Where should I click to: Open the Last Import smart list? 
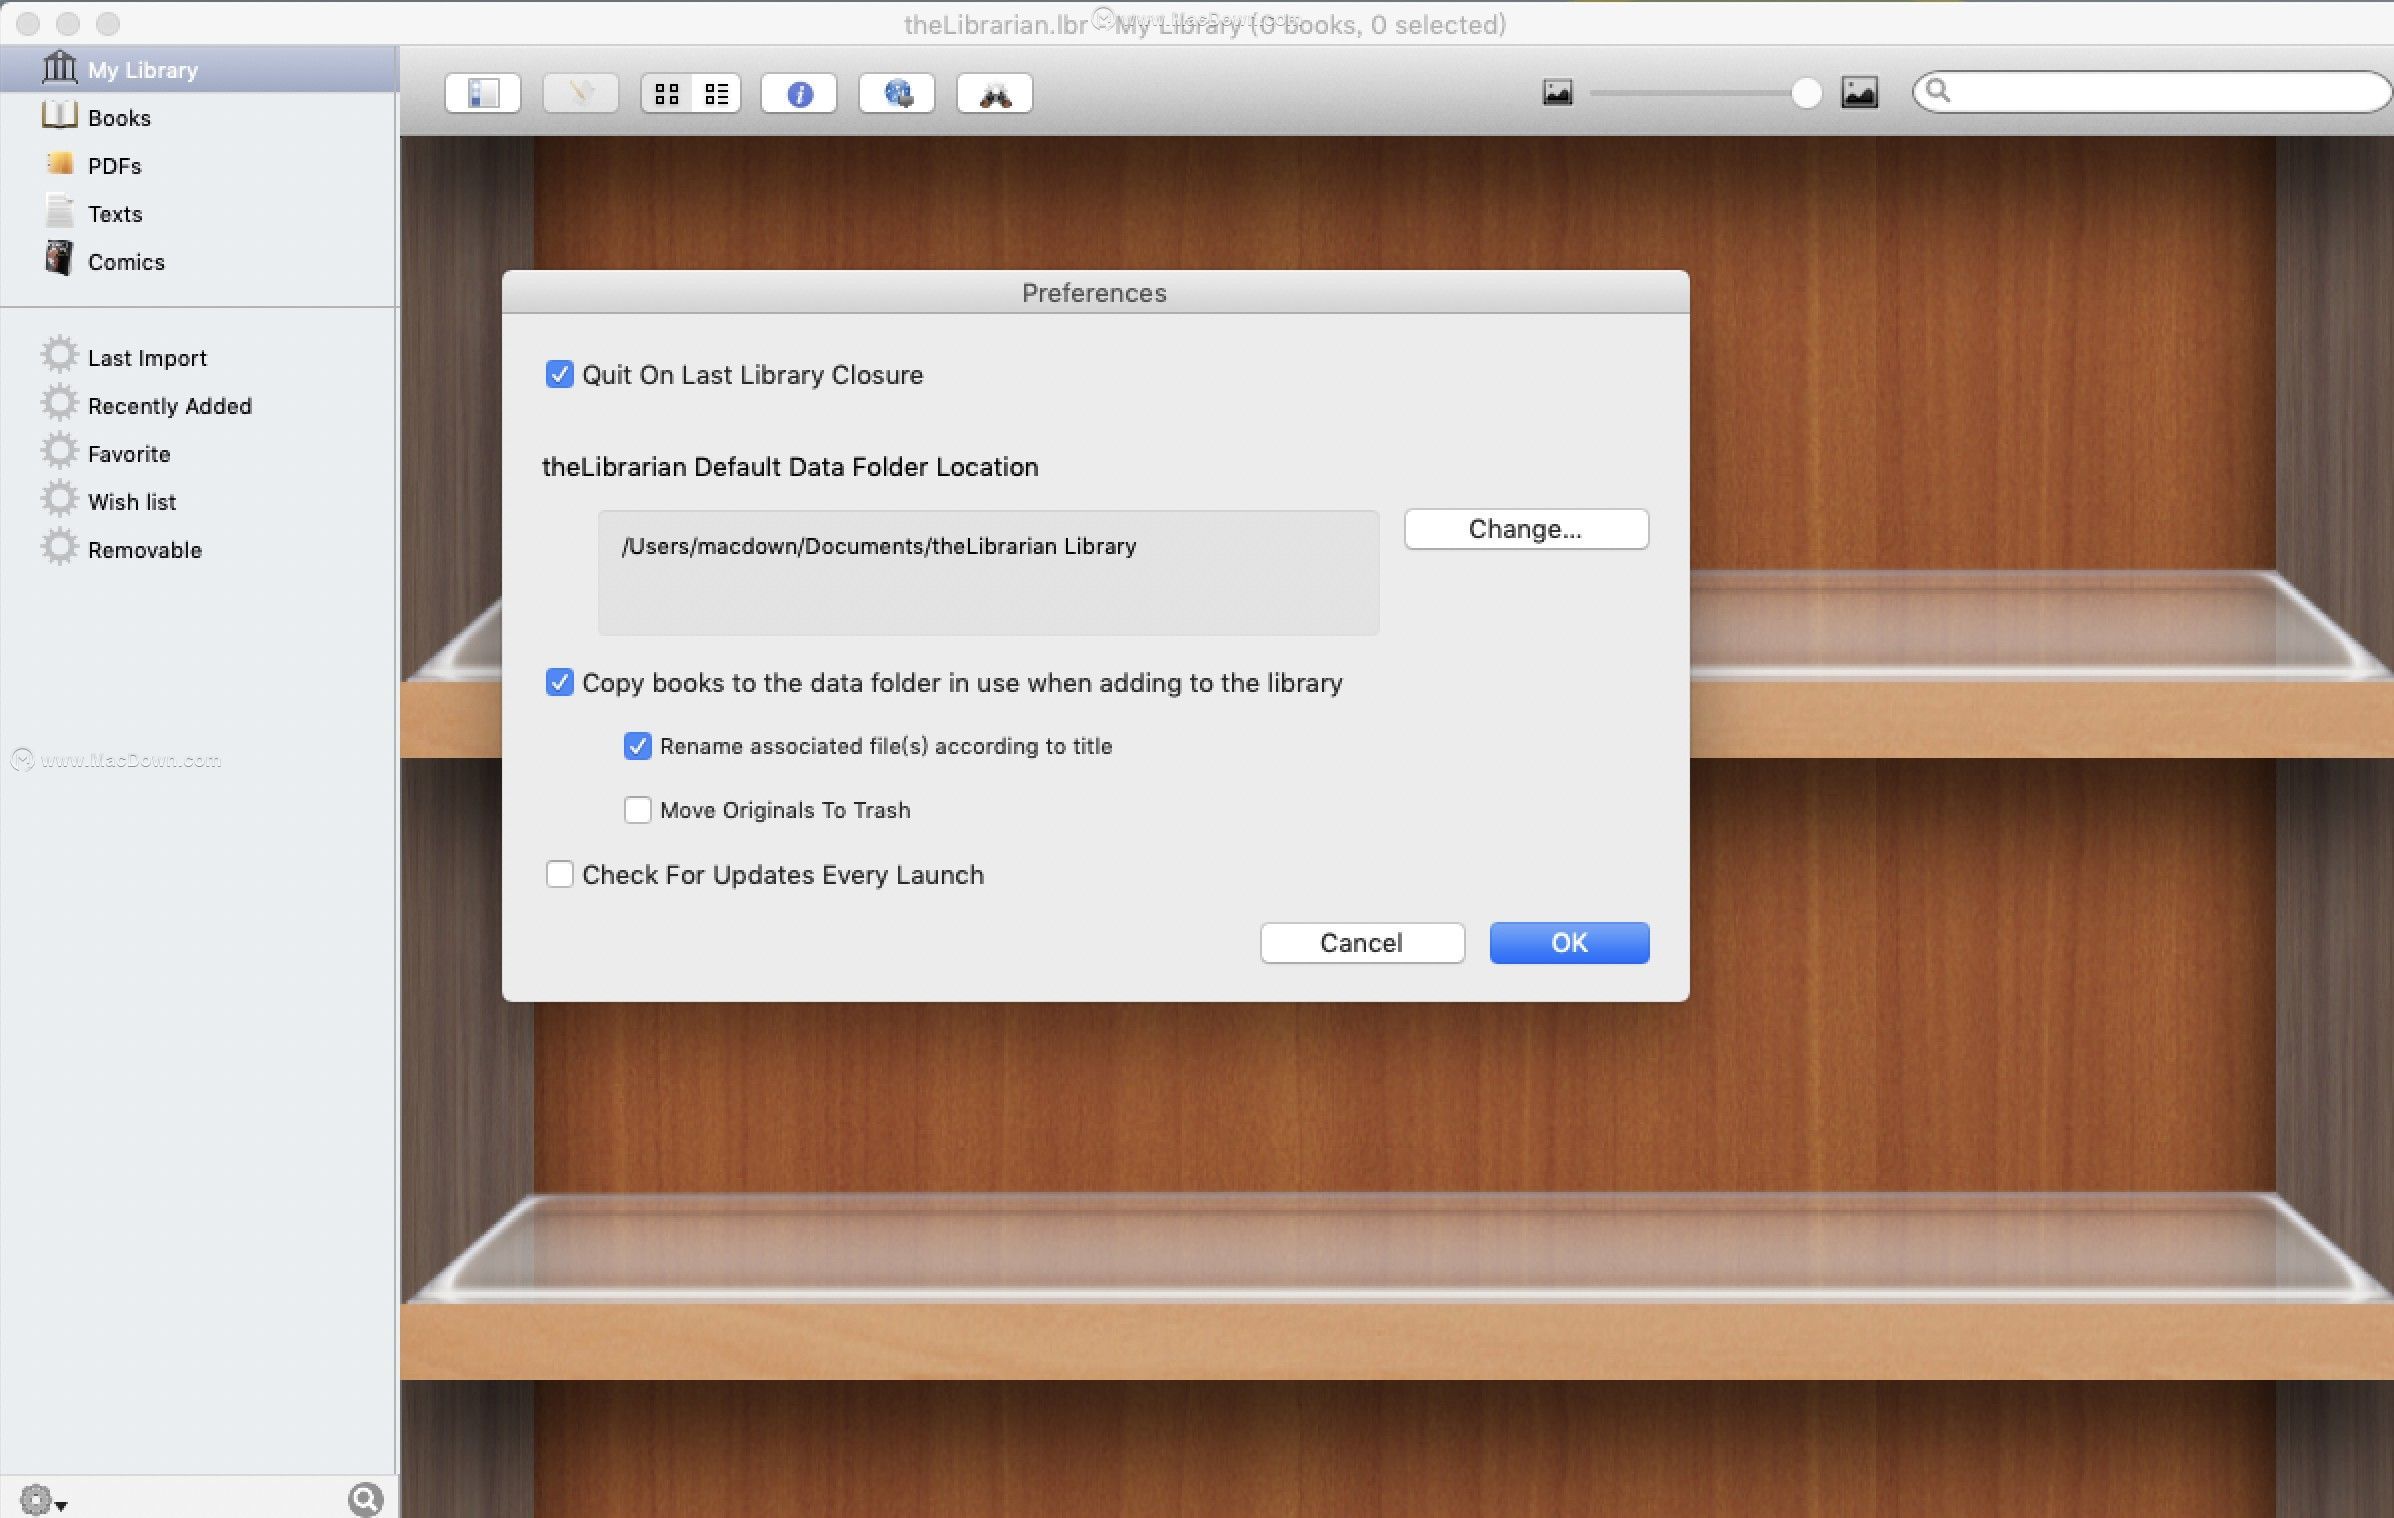(x=199, y=358)
